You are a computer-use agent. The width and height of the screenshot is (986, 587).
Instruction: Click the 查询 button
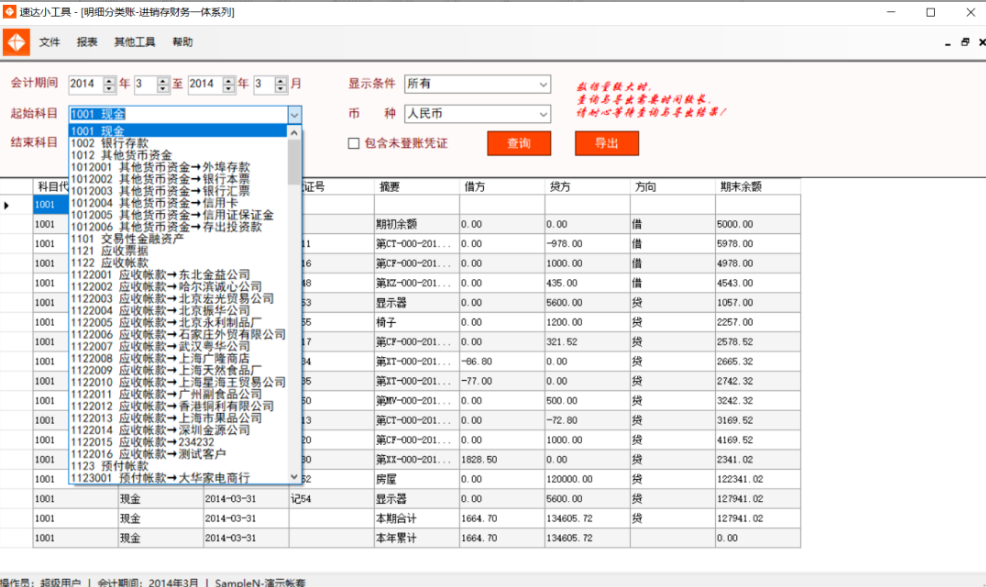518,143
